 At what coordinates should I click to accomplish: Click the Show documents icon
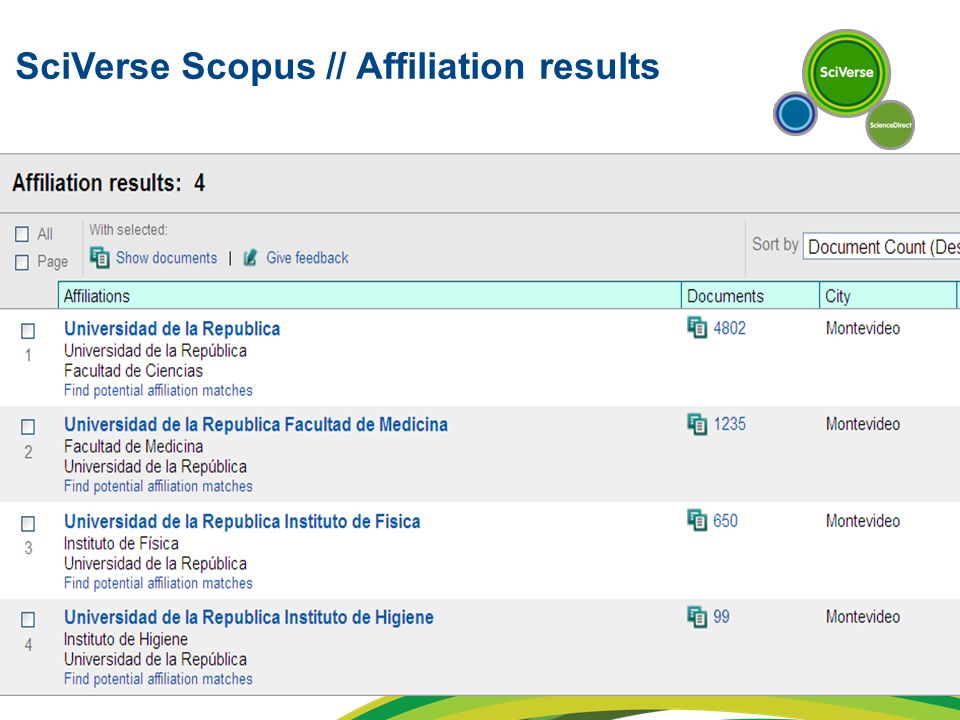(100, 257)
